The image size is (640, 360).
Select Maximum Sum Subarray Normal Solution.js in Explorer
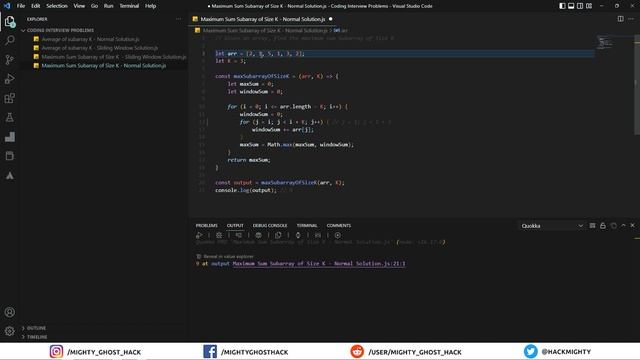tap(104, 65)
